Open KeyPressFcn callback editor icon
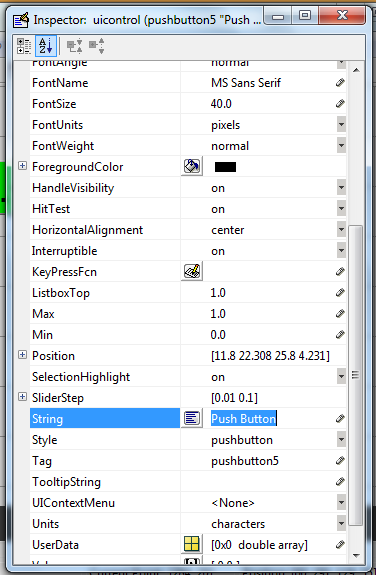Viewport: 376px width, 575px height. pos(192,272)
